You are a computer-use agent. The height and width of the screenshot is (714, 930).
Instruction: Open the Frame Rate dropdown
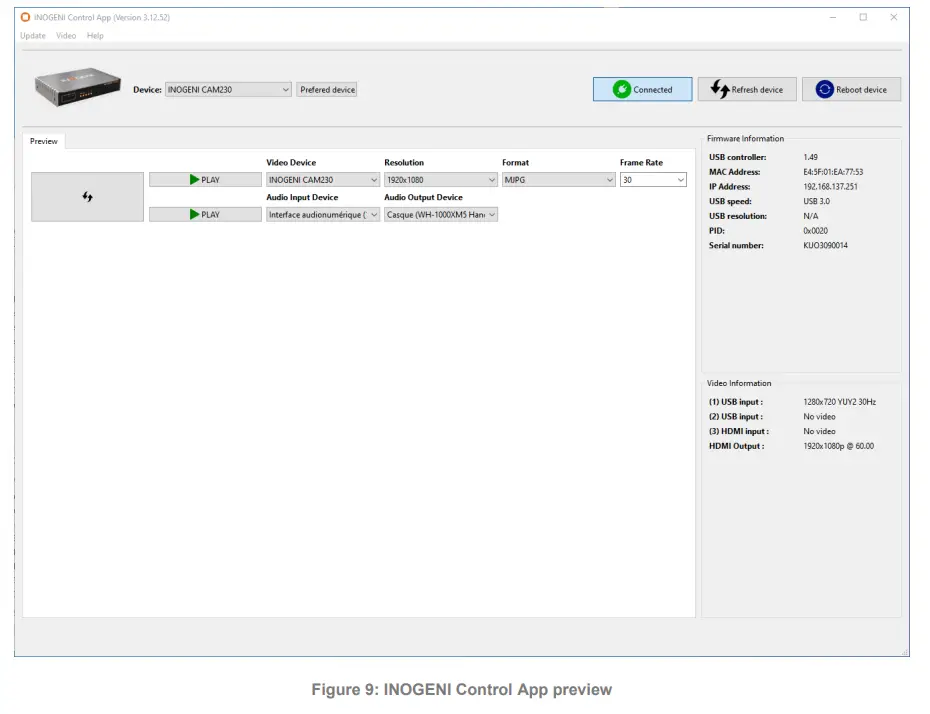(653, 180)
